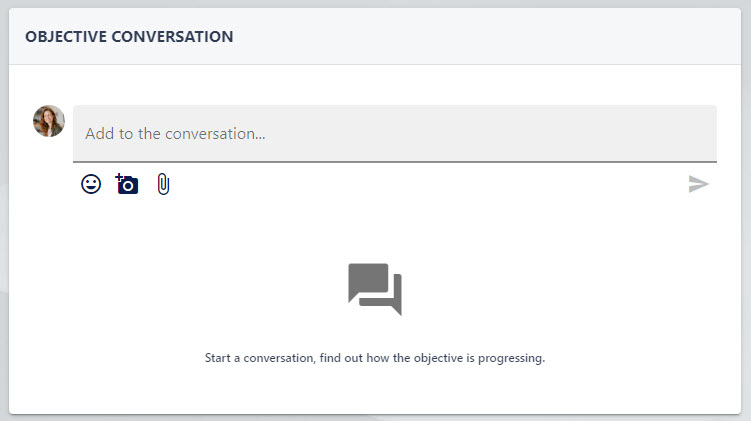Click the woman's circular avatar image

(49, 121)
